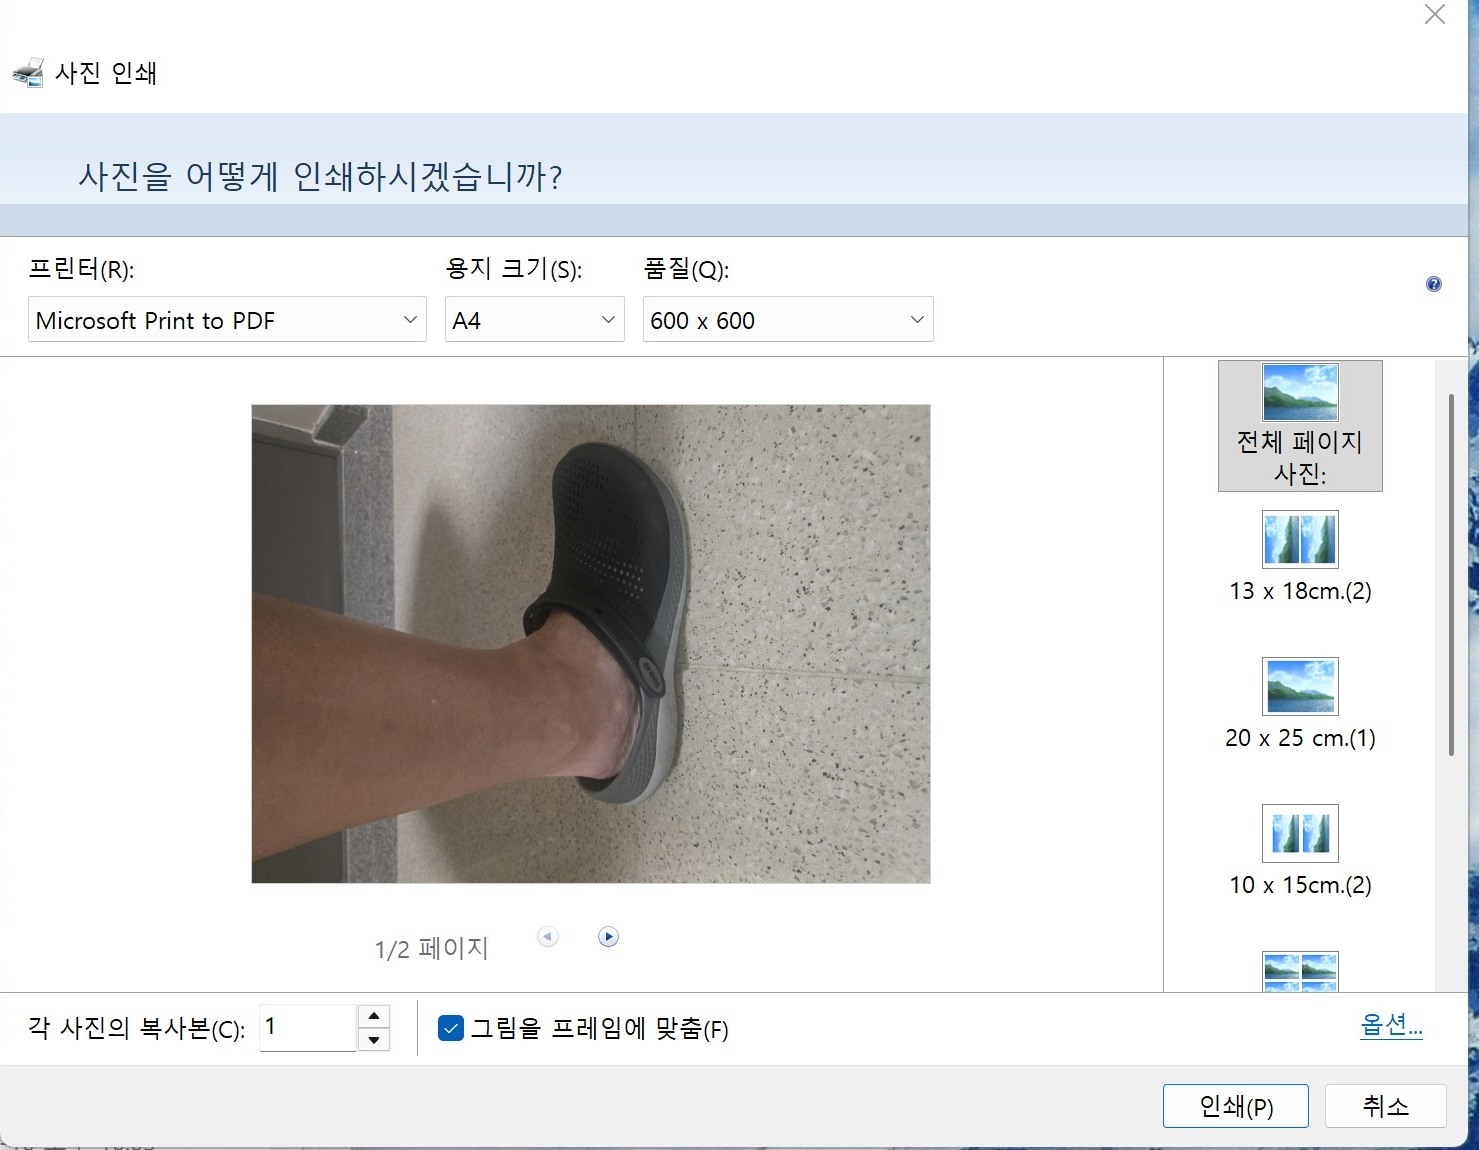
Task: Go to the next preview page arrow
Action: (608, 937)
